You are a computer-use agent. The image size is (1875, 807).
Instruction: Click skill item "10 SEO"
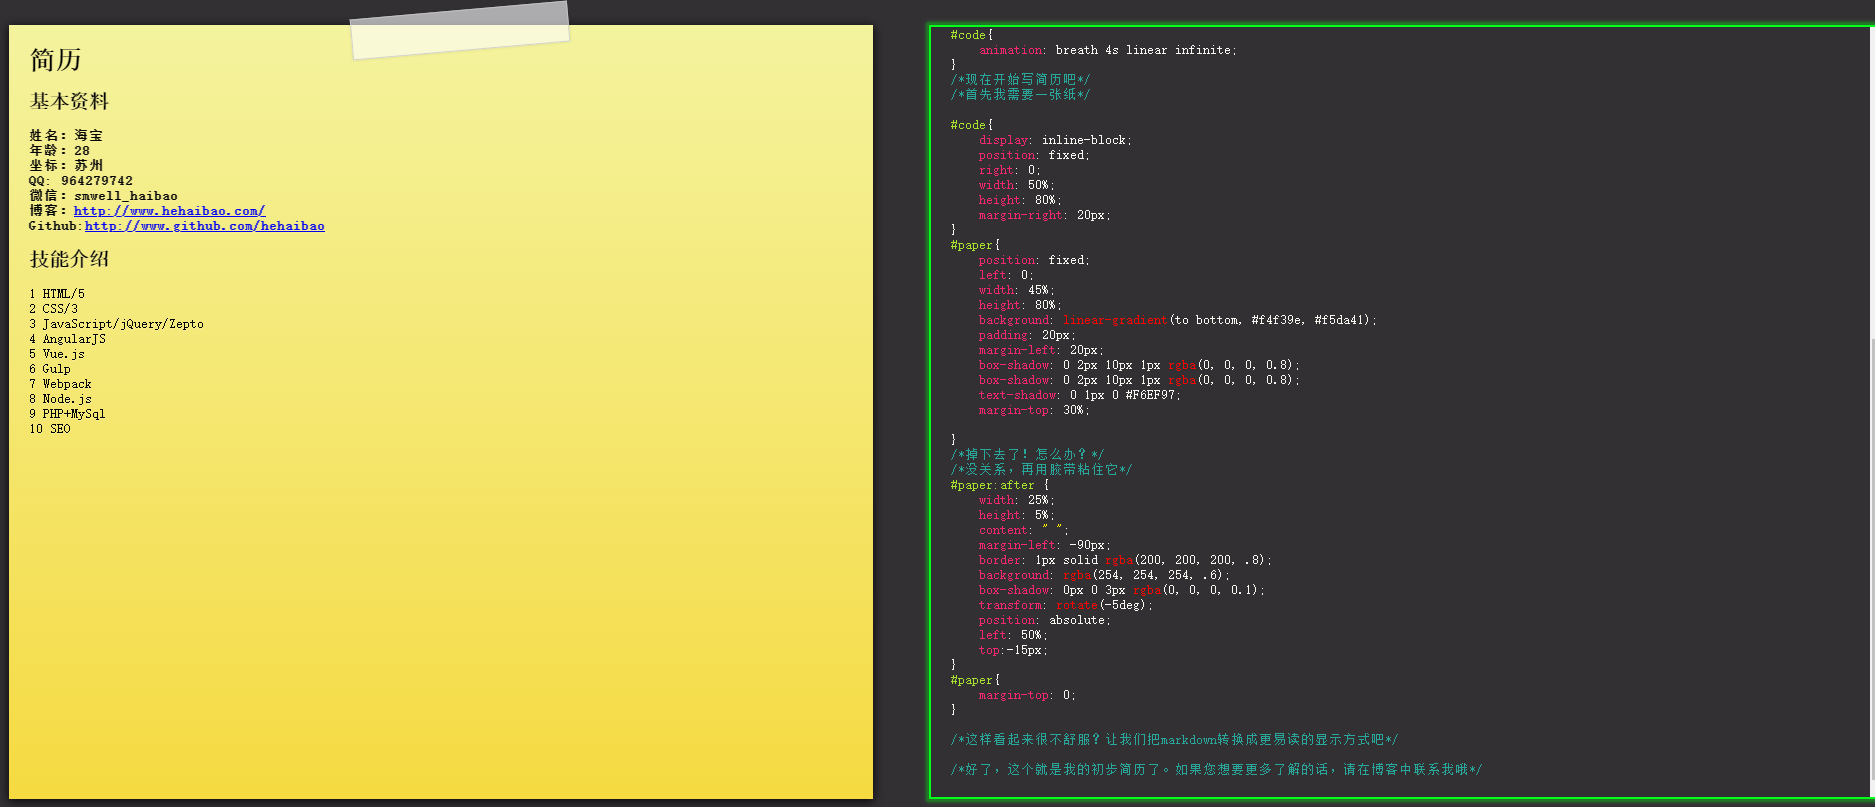[x=50, y=429]
